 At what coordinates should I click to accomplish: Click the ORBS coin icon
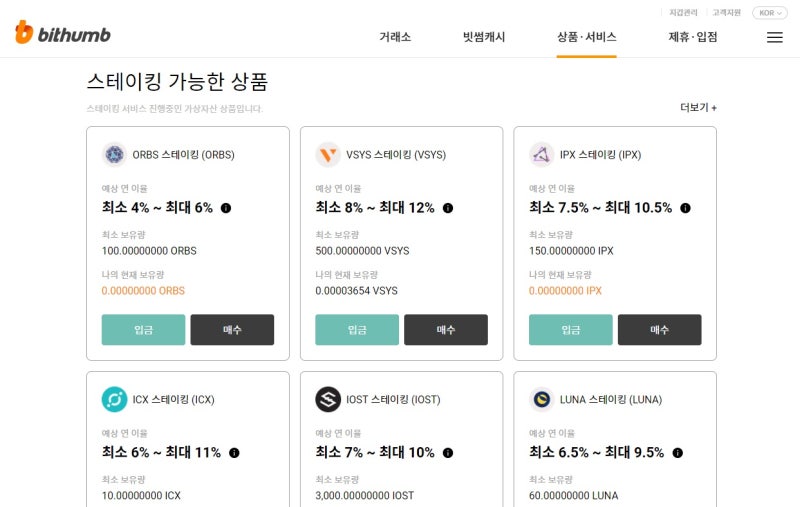pyautogui.click(x=114, y=155)
